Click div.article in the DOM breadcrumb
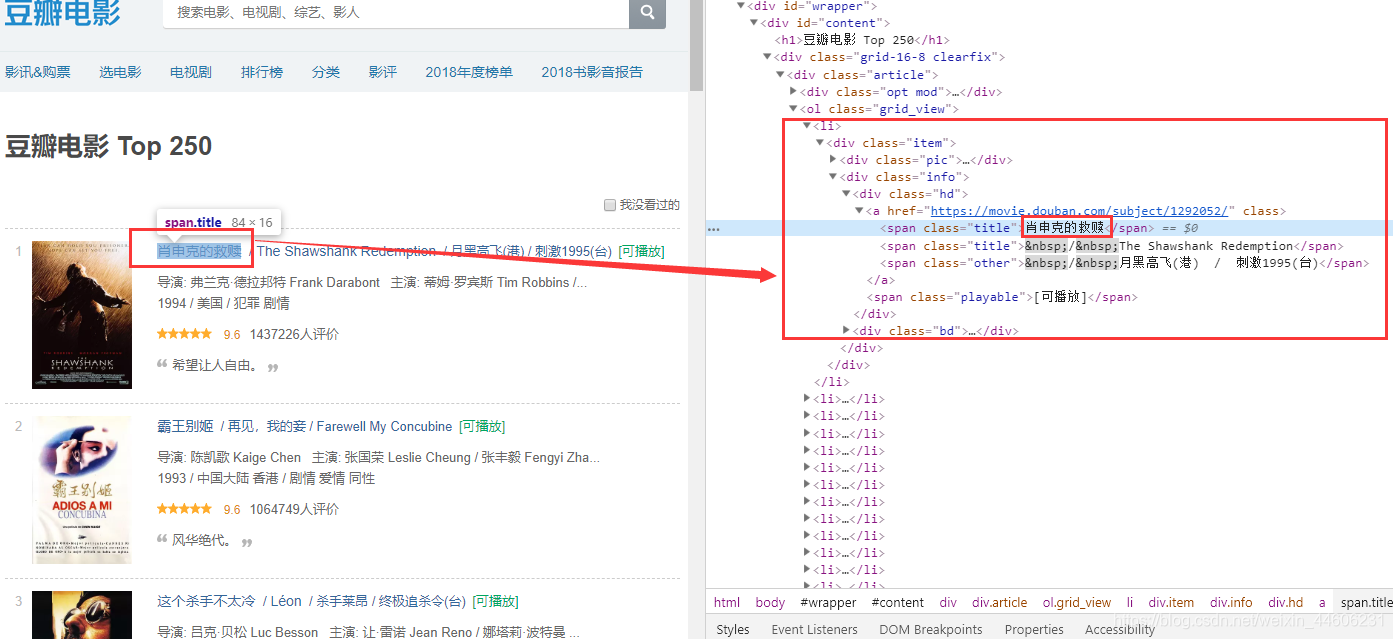 click(999, 602)
